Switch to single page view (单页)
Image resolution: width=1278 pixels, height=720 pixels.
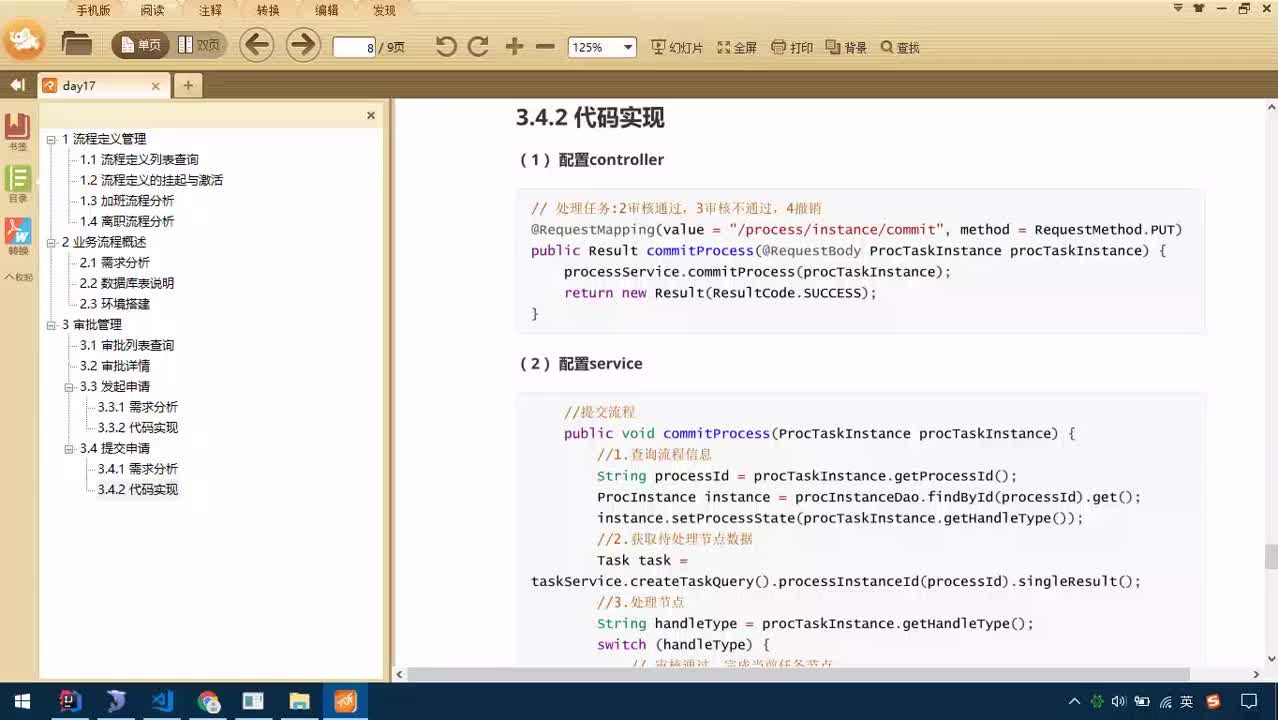pos(140,45)
